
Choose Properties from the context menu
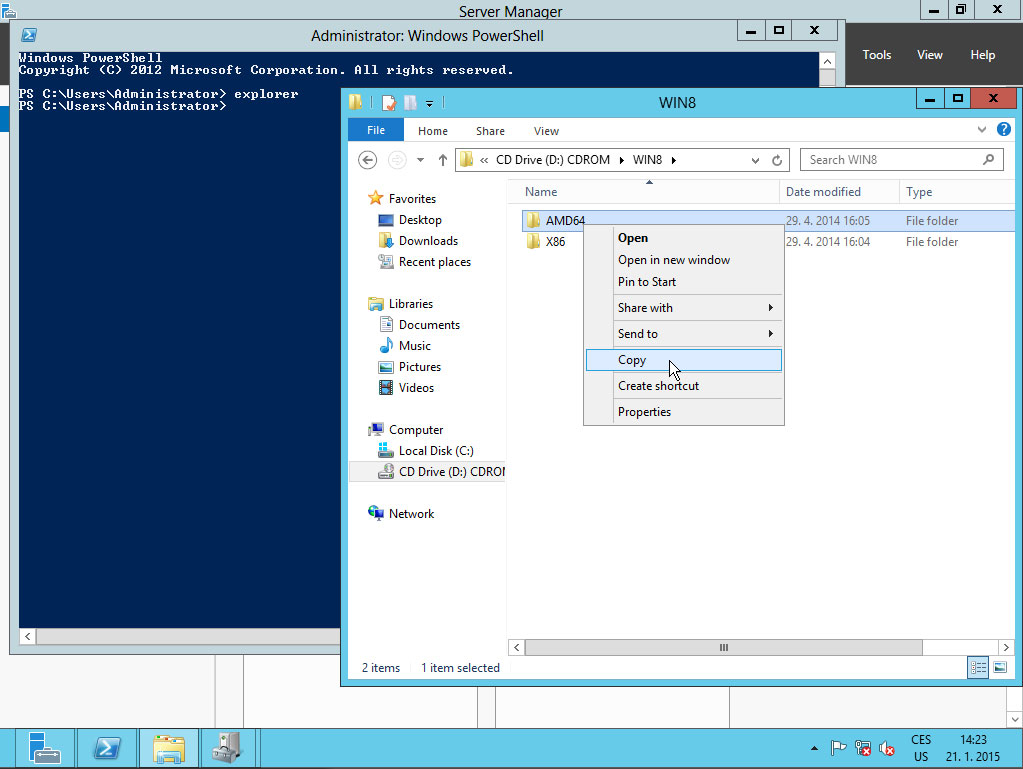[644, 412]
